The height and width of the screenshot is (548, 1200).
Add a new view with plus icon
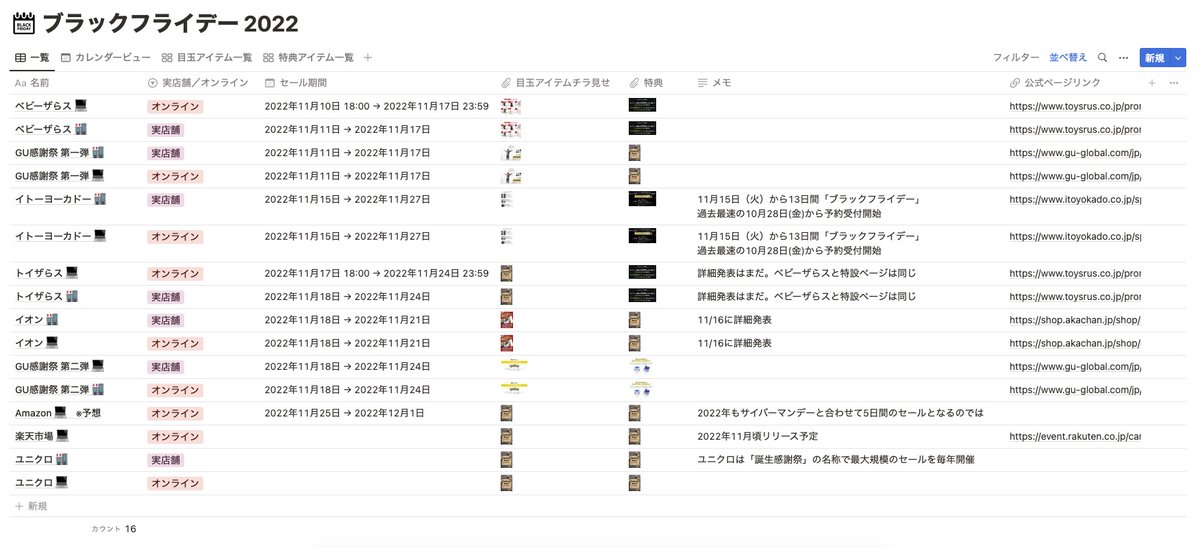pyautogui.click(x=368, y=58)
